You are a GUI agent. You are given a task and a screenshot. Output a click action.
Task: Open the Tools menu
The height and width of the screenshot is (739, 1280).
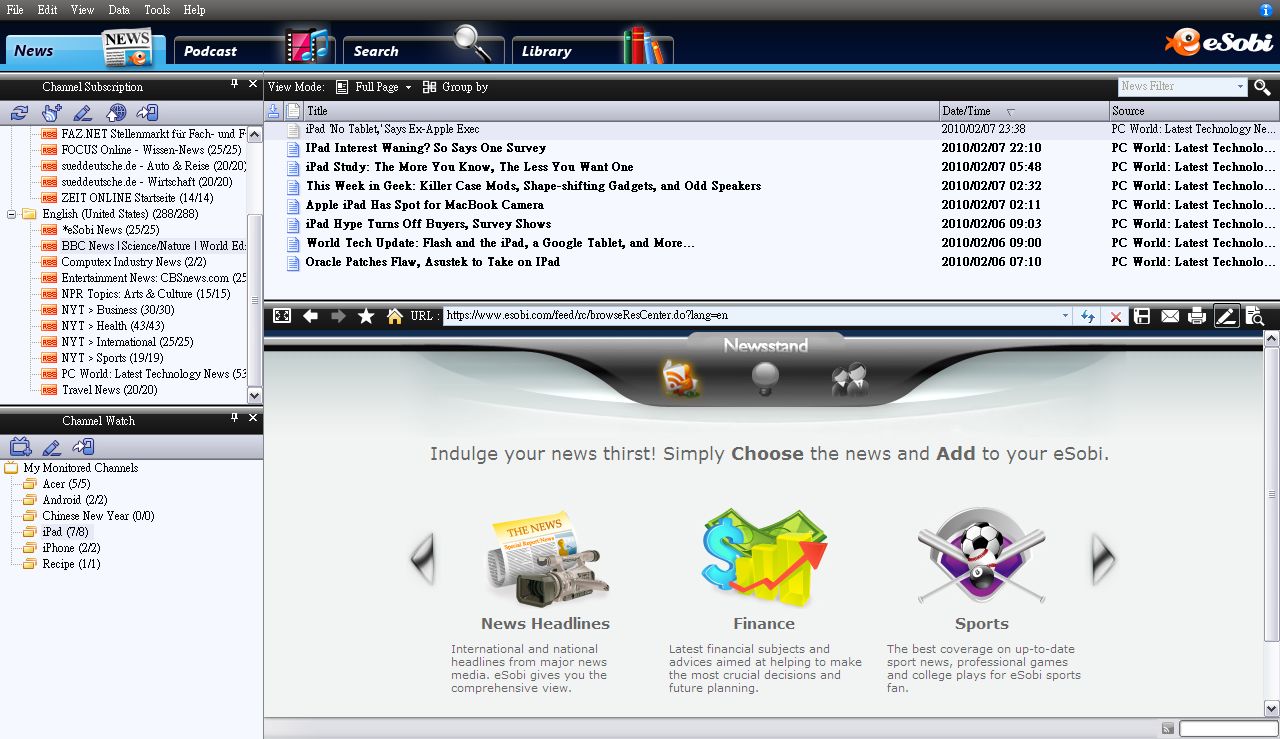(157, 10)
